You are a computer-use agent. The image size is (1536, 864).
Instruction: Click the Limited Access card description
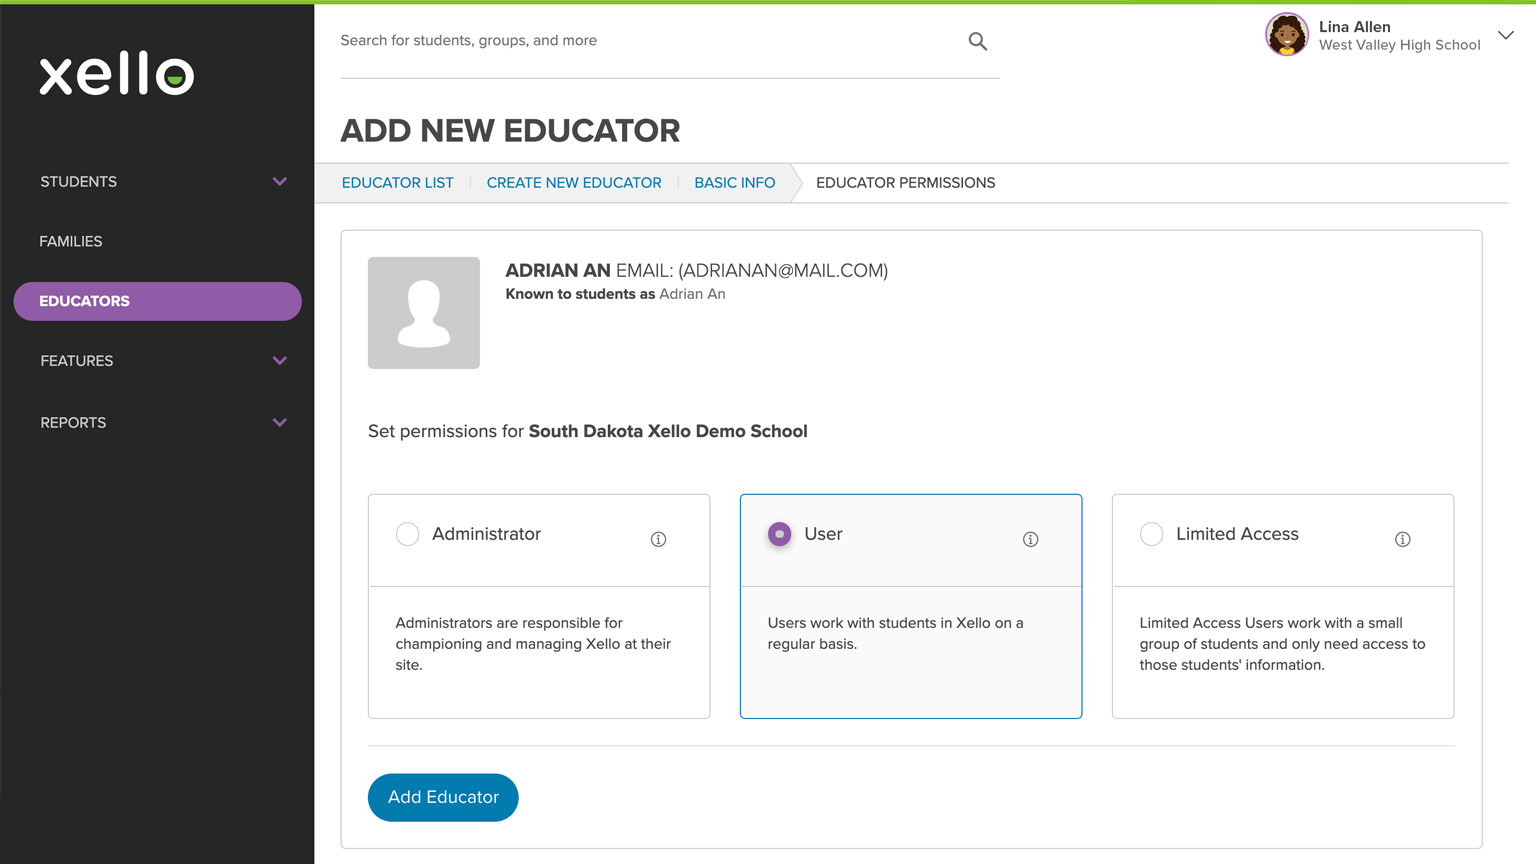click(x=1282, y=644)
